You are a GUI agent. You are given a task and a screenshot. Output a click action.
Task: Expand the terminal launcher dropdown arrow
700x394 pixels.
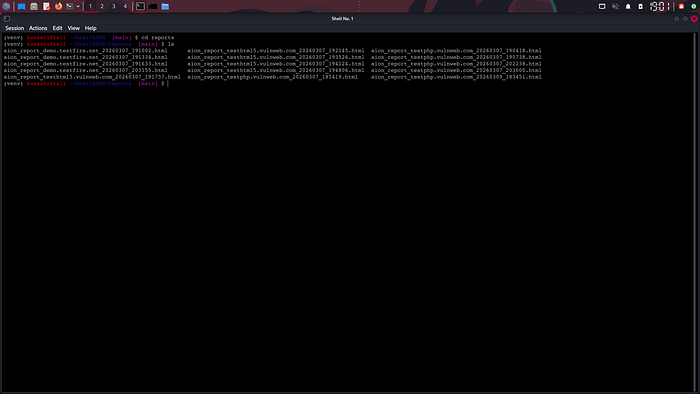(x=78, y=6)
